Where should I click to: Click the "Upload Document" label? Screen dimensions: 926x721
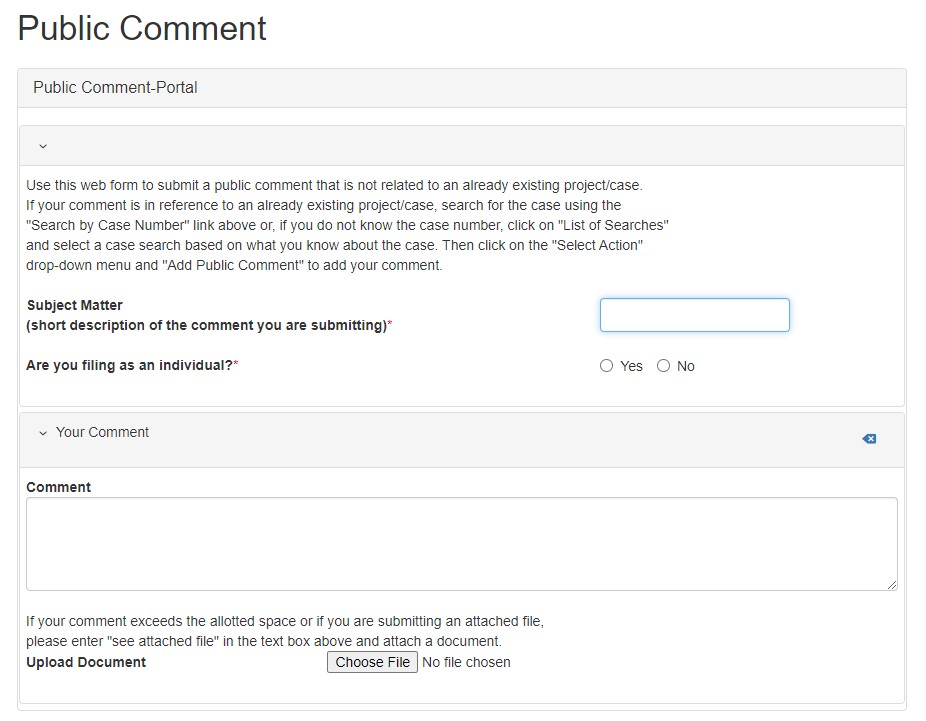(86, 662)
